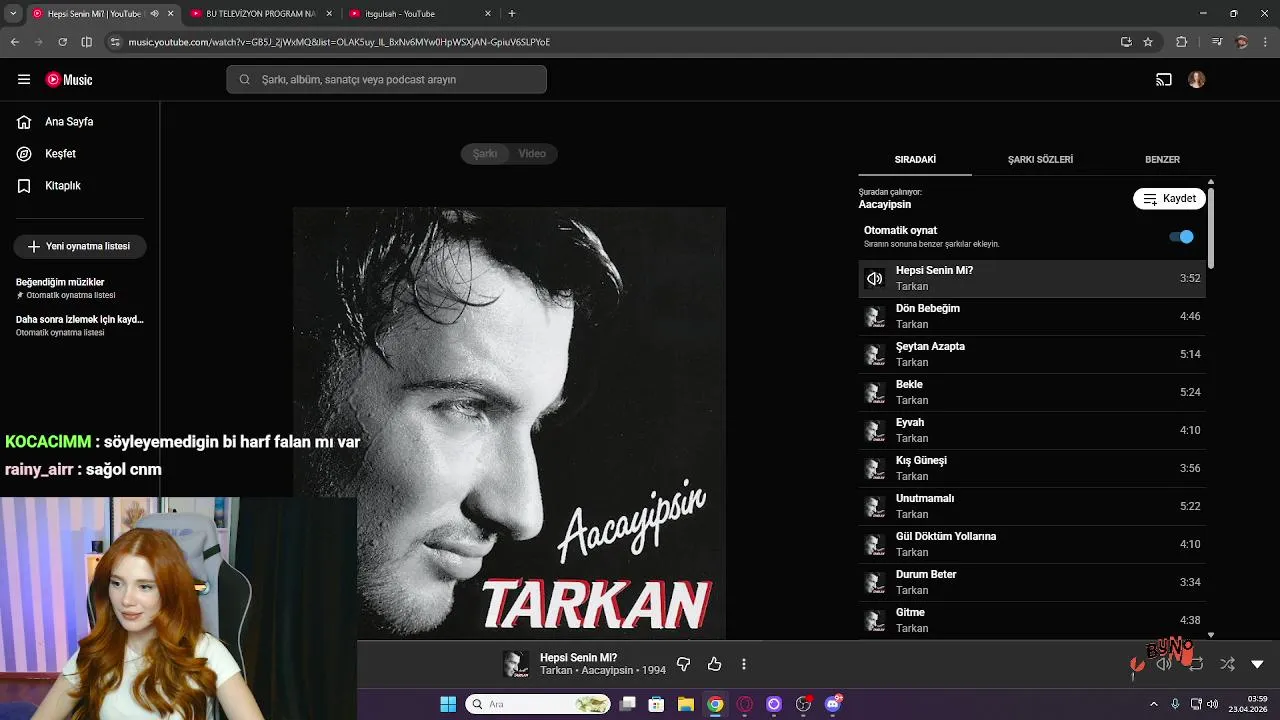Focus the song search field
1280x720 pixels.
386,80
